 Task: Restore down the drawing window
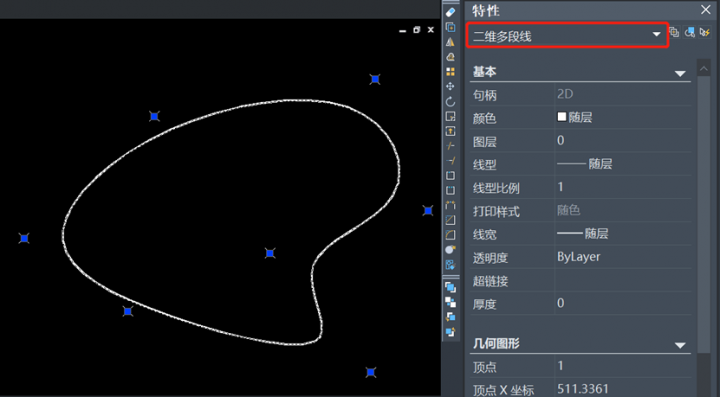pyautogui.click(x=416, y=30)
